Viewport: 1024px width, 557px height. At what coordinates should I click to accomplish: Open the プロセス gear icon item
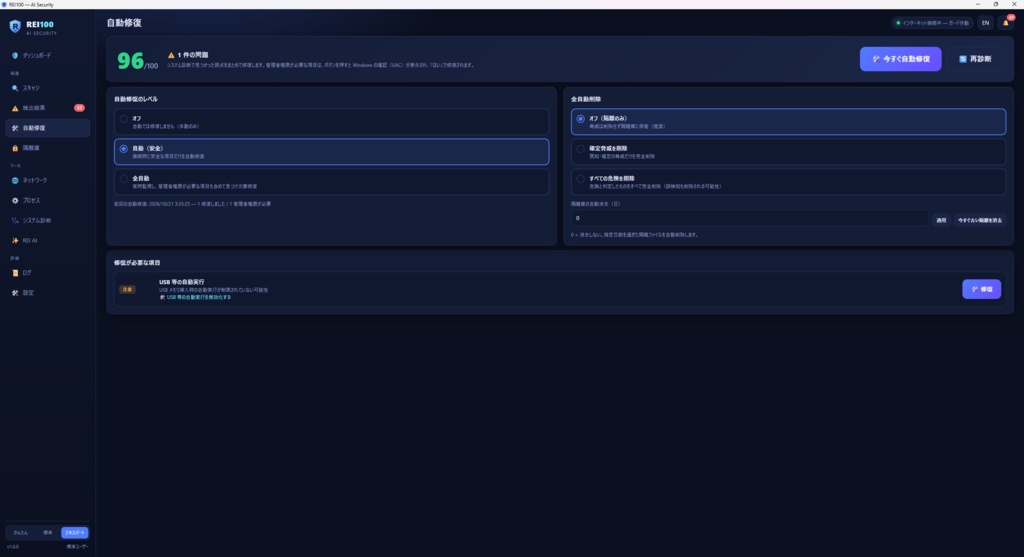pos(47,200)
